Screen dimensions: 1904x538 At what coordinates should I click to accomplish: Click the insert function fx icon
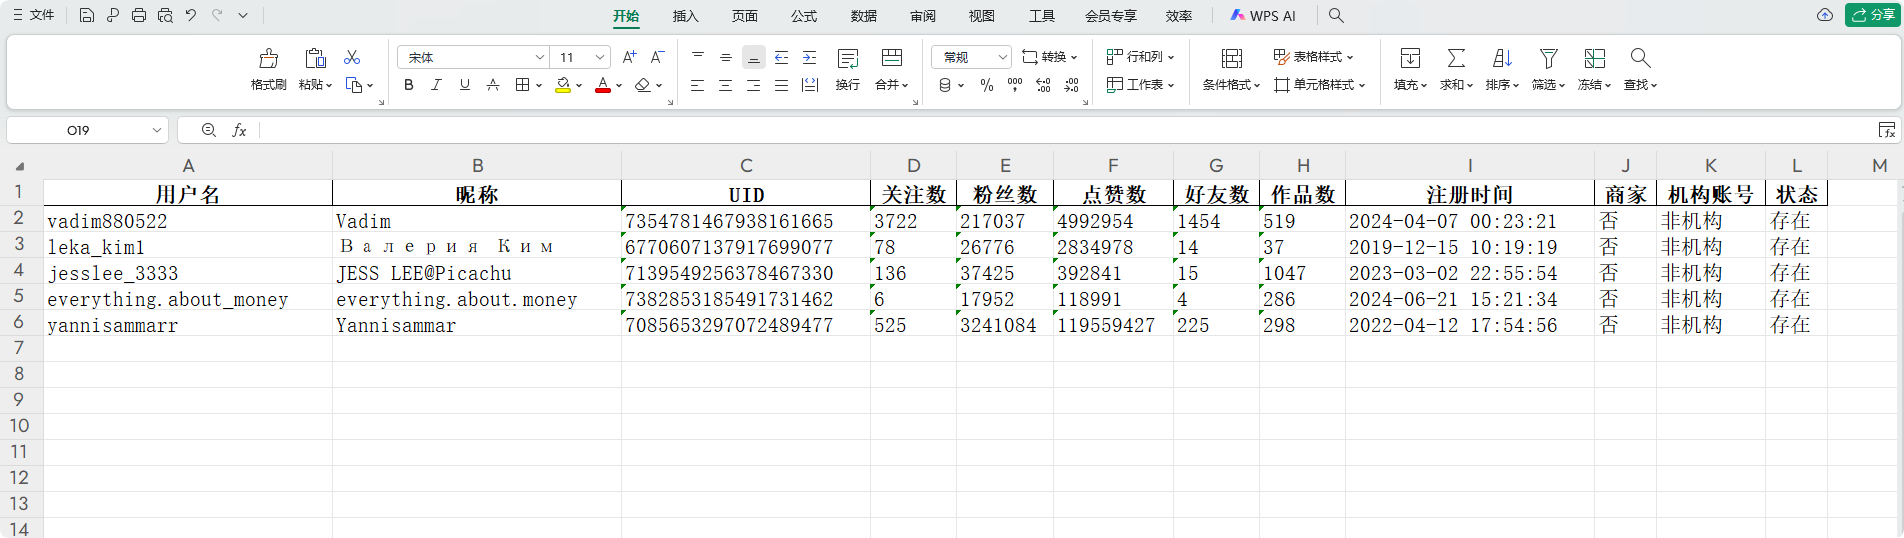[239, 130]
